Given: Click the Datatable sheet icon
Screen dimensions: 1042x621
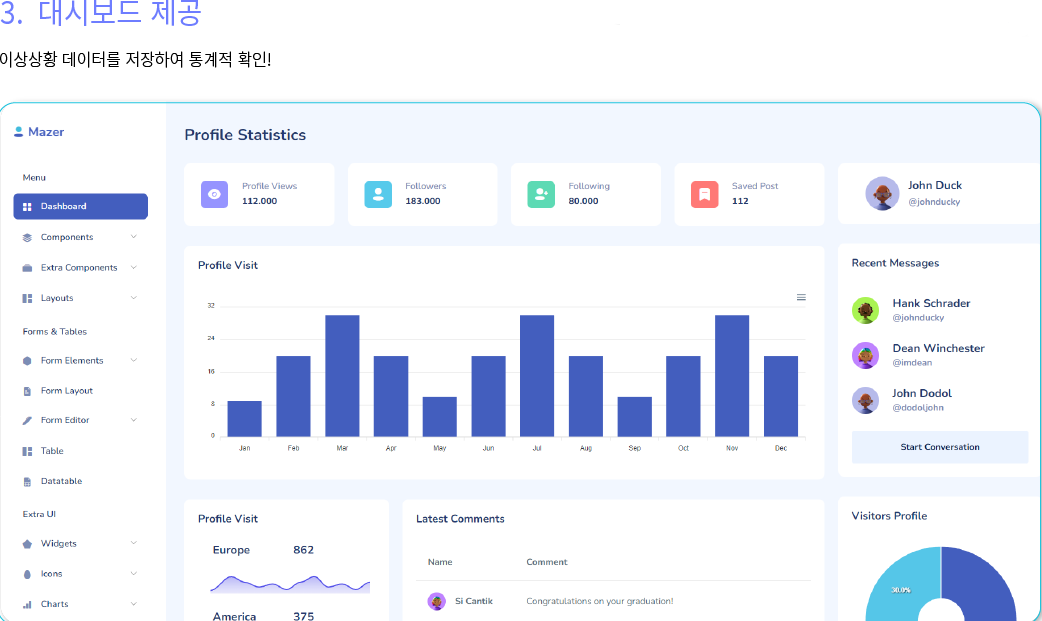Looking at the screenshot, I should coord(27,481).
